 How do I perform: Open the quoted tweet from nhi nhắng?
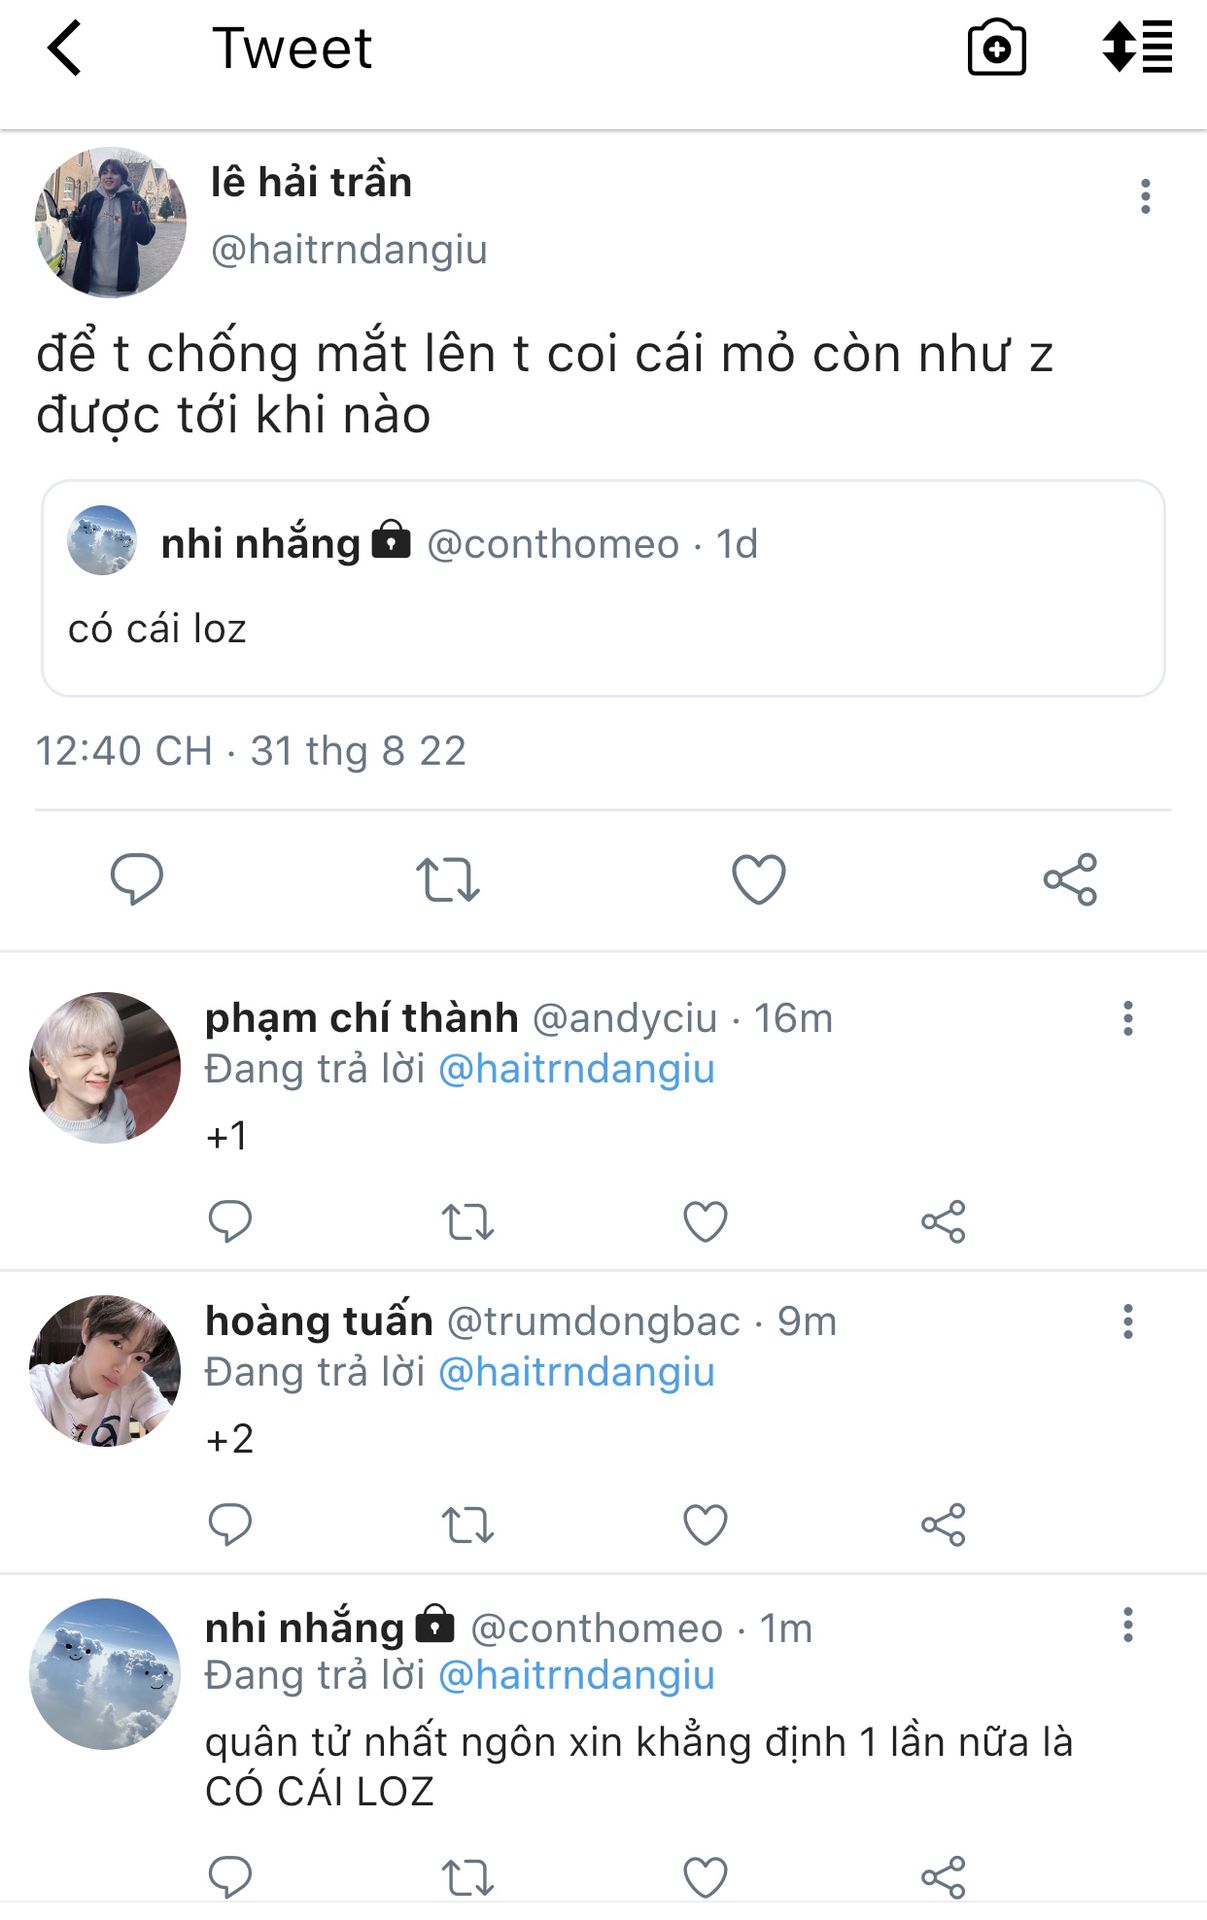pyautogui.click(x=603, y=588)
